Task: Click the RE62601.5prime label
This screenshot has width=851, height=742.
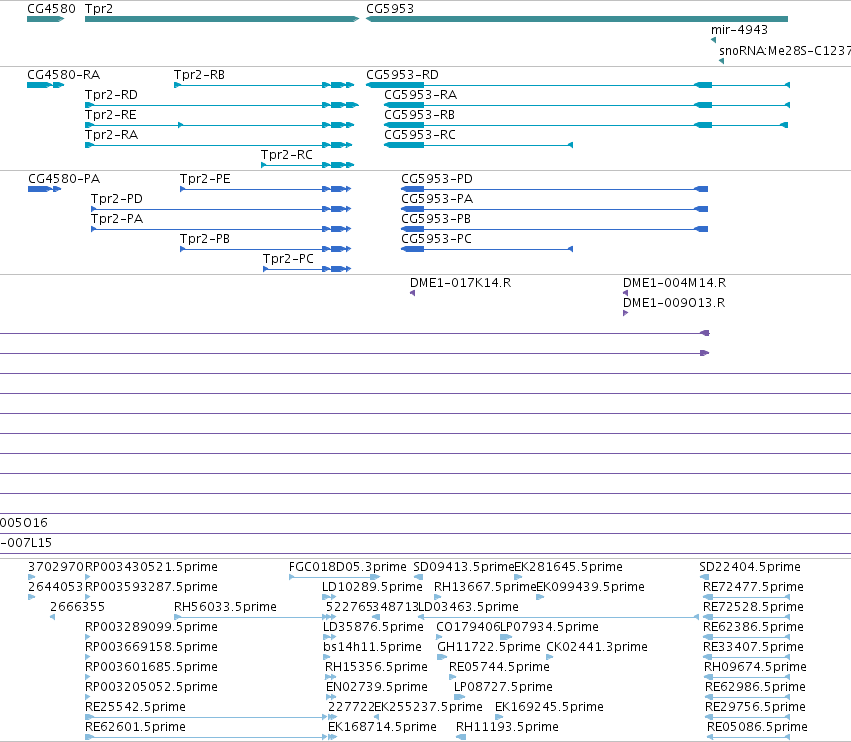Action: (135, 727)
